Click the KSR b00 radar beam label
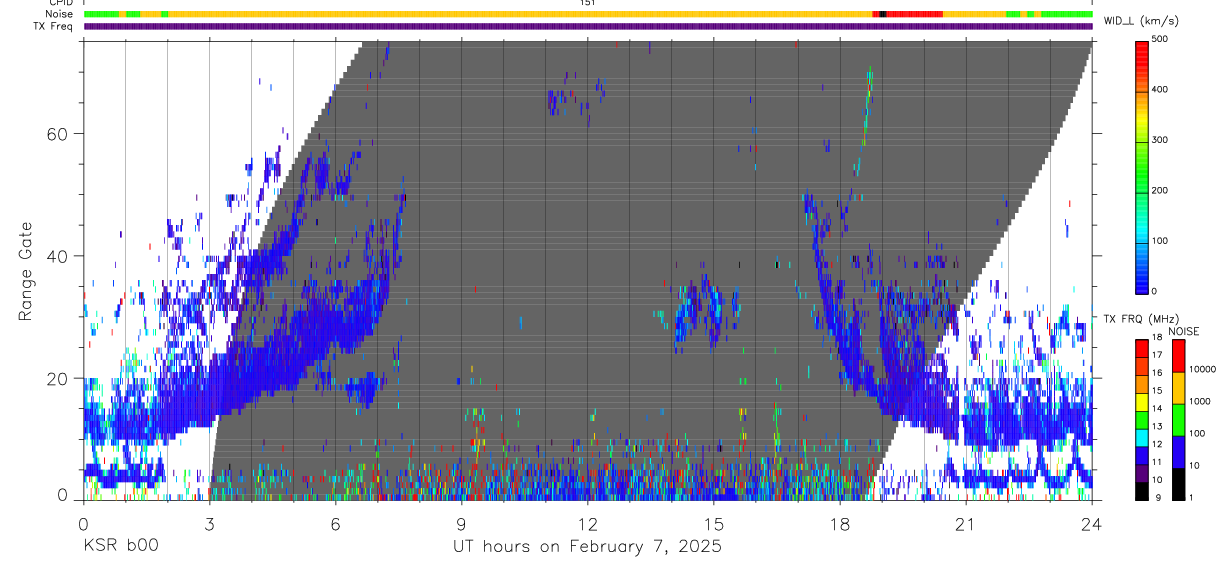 pyautogui.click(x=120, y=547)
